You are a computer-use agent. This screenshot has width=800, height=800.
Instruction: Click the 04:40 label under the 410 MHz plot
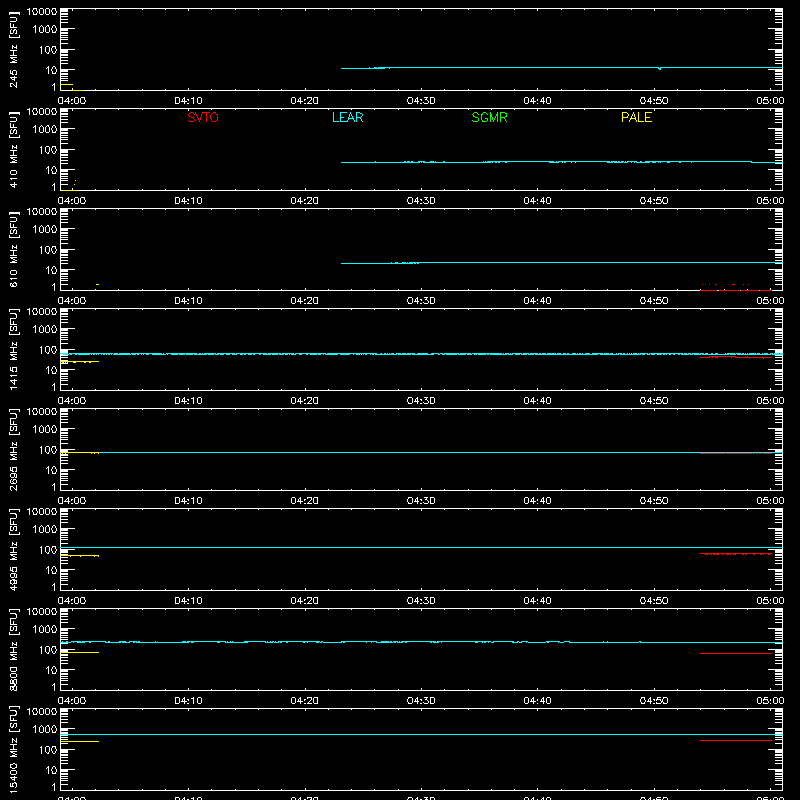537,201
